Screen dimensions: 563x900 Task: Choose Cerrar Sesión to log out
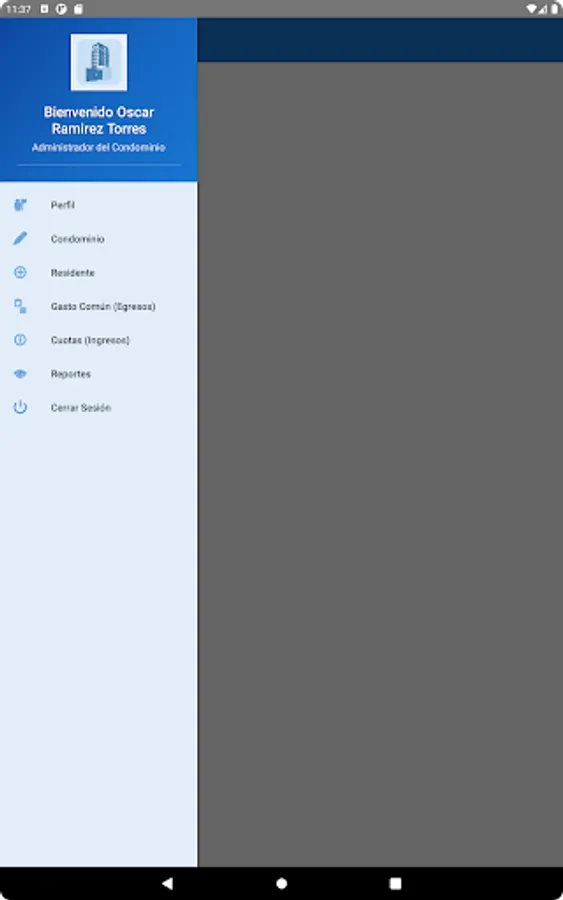pyautogui.click(x=99, y=408)
